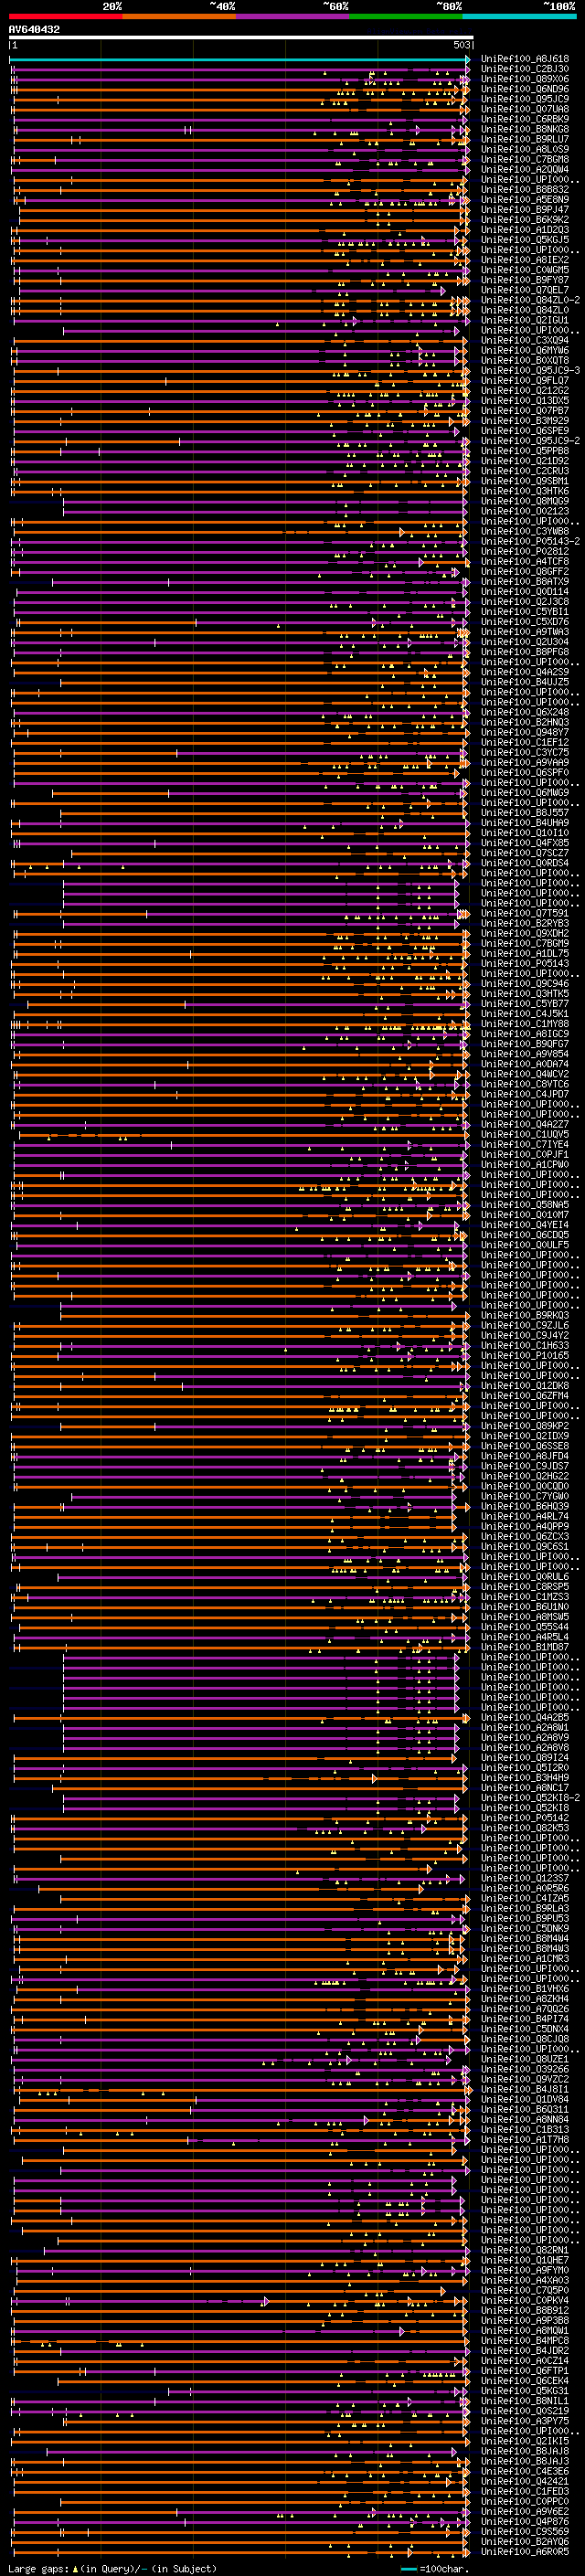Select hit label UniRef100_Q82RN1
Screen dimensions: 585x2576
pos(525,2250)
